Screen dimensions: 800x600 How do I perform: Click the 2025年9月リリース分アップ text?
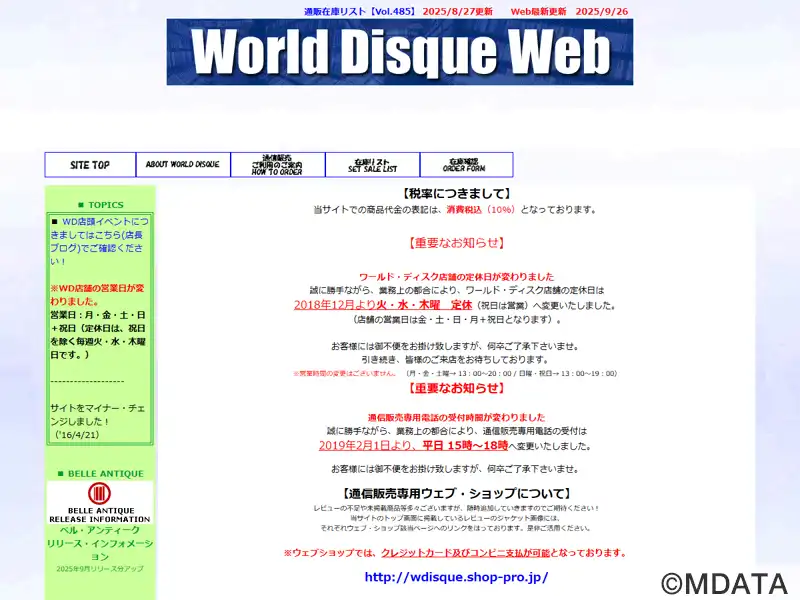click(x=100, y=568)
